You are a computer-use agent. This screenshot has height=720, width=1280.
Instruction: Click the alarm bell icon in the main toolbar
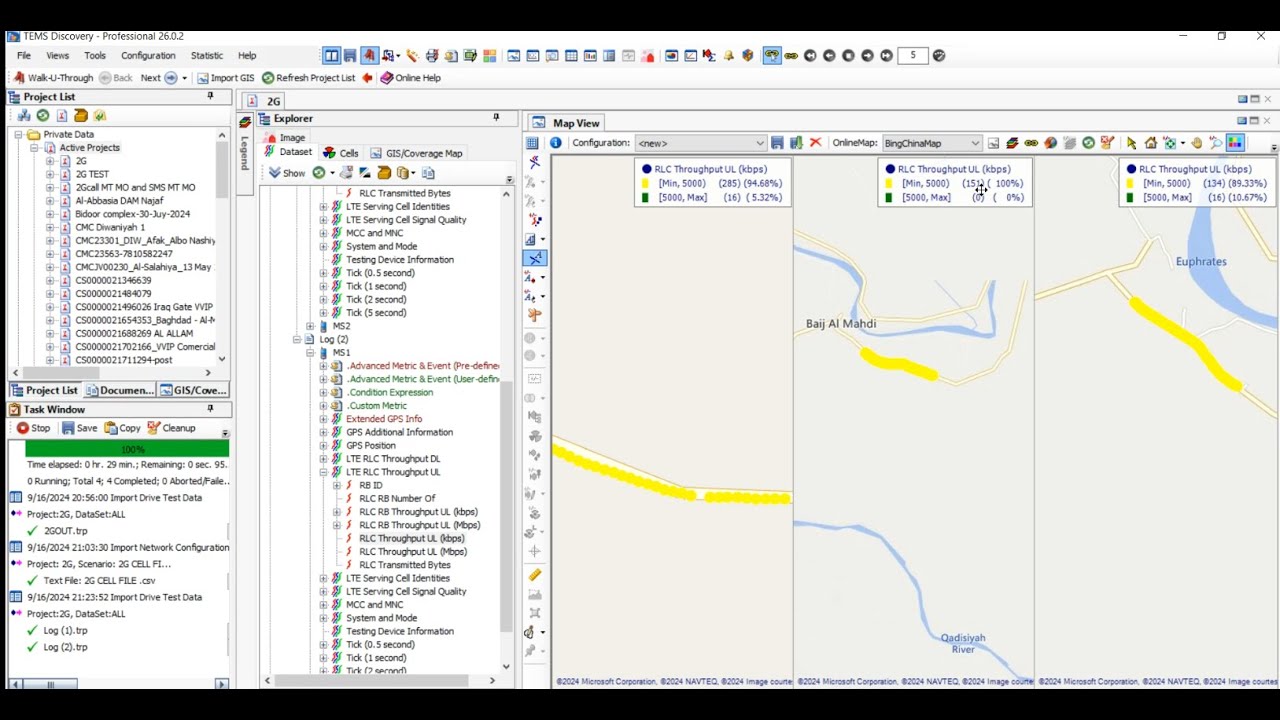click(729, 56)
